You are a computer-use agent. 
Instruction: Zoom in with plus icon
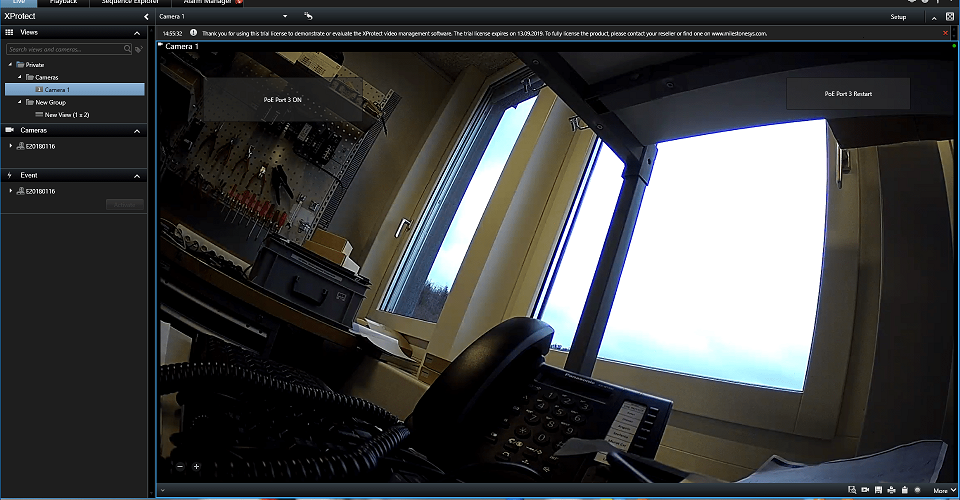(197, 466)
